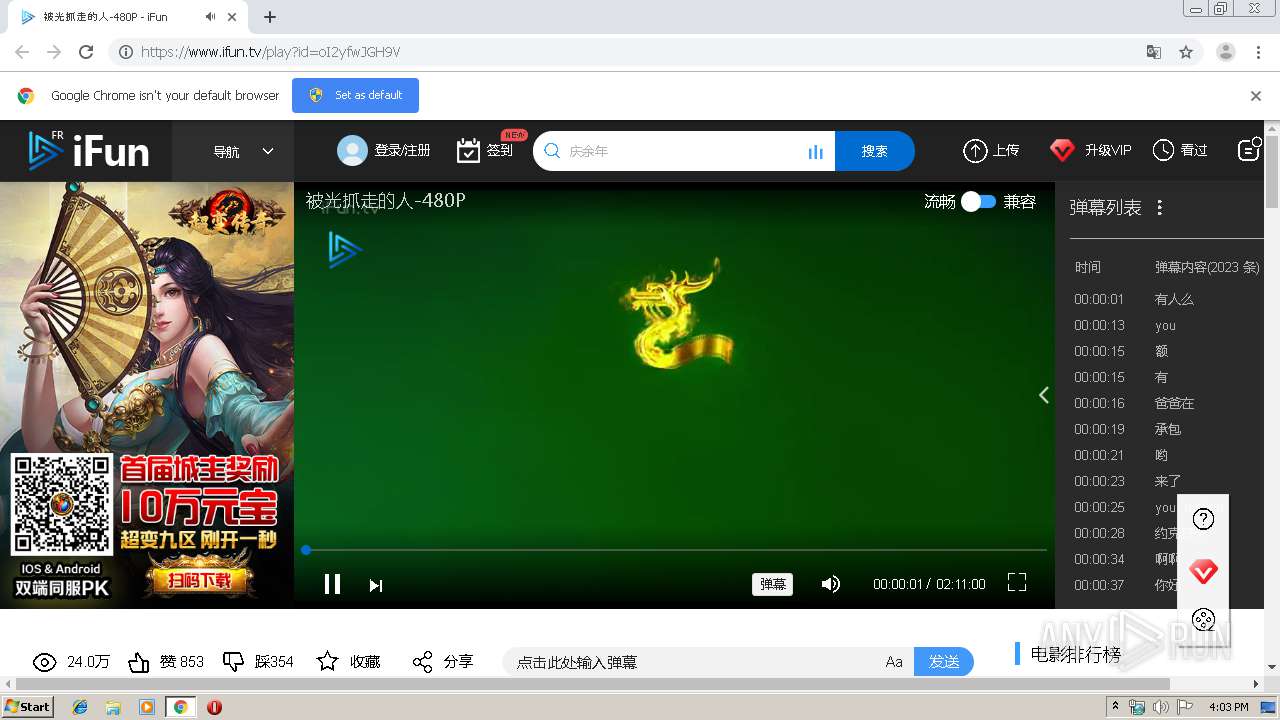Click the 时间 column header
1280x720 pixels.
pos(1088,267)
